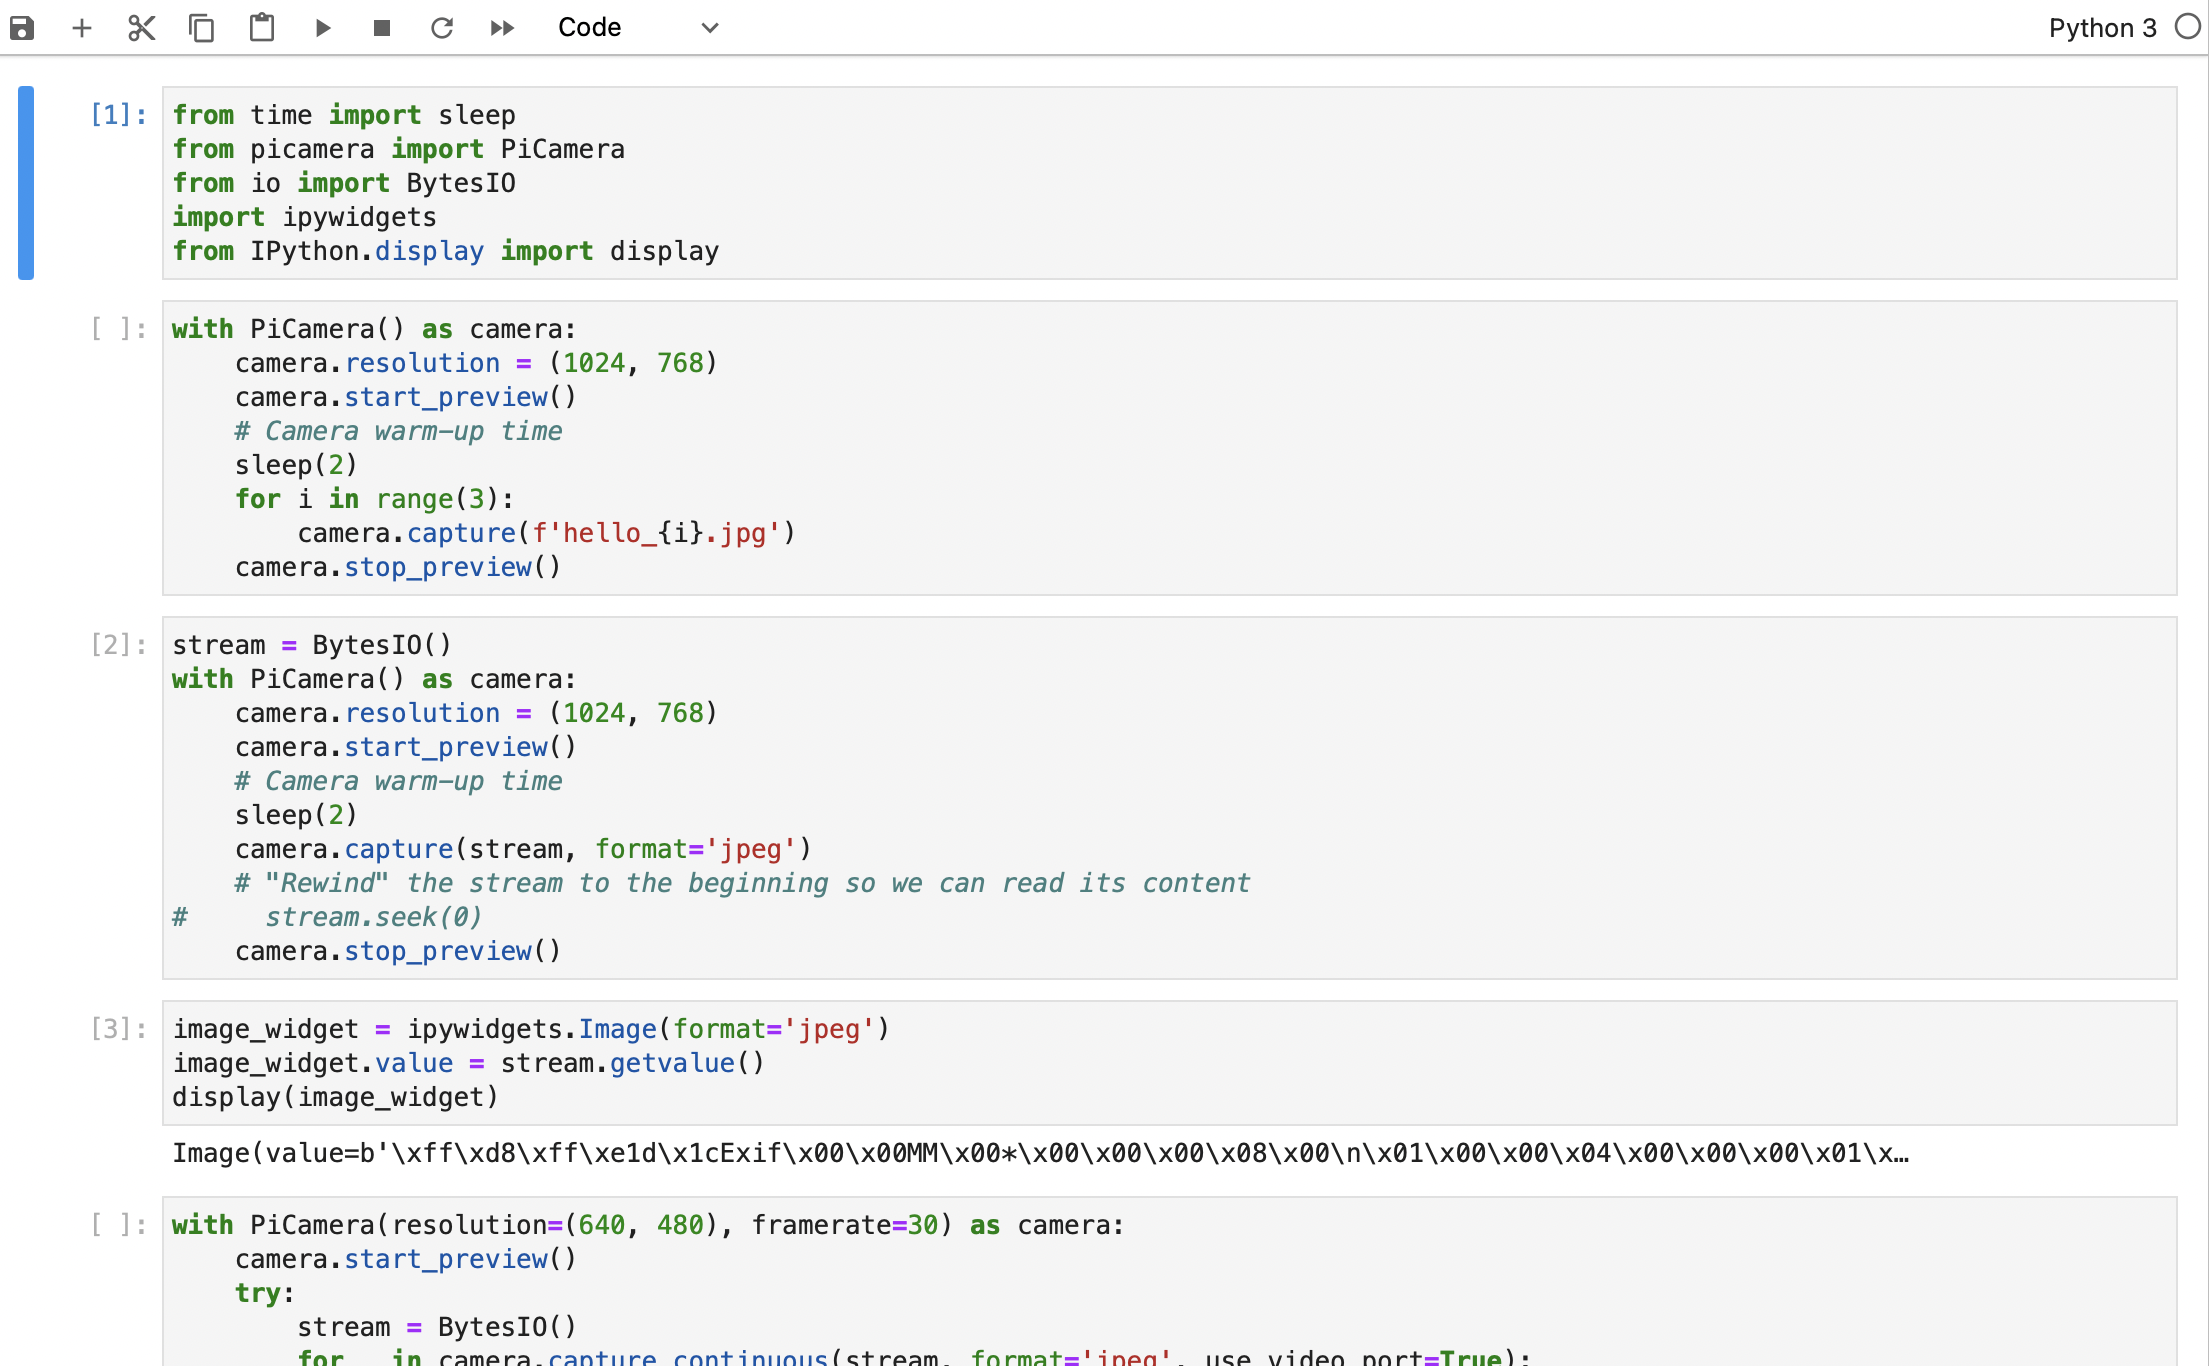Restart the kernel
Image resolution: width=2209 pixels, height=1366 pixels.
coord(442,28)
